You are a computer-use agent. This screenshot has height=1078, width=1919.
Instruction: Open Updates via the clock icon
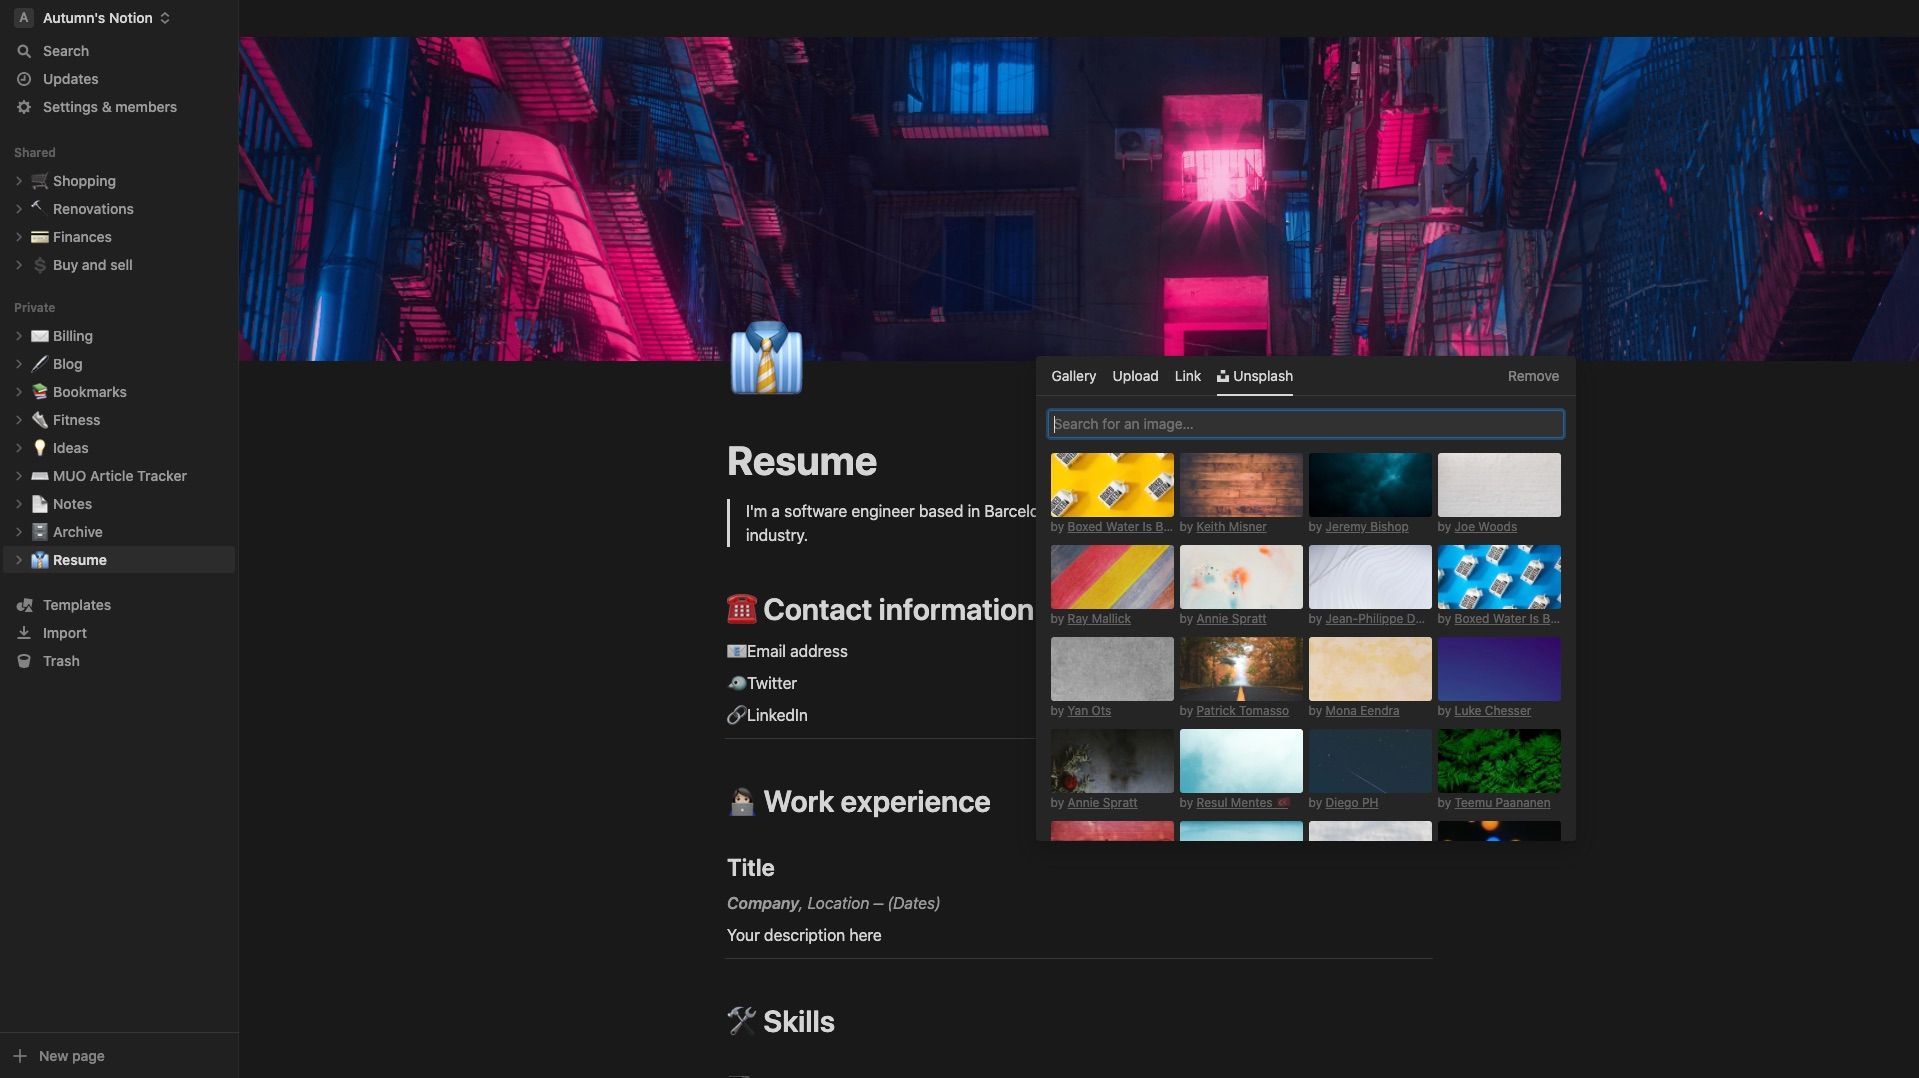(x=24, y=79)
